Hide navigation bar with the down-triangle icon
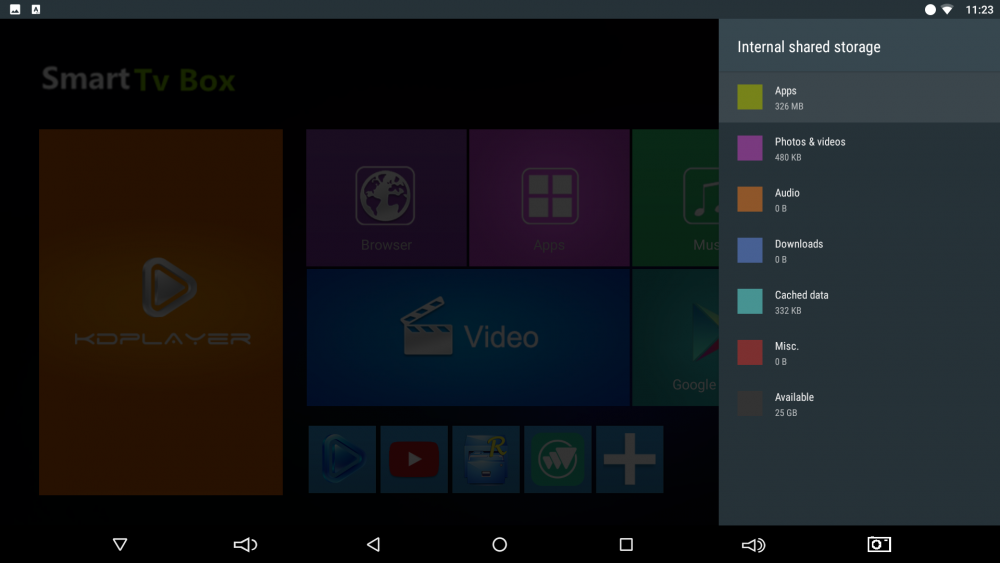 pos(120,545)
